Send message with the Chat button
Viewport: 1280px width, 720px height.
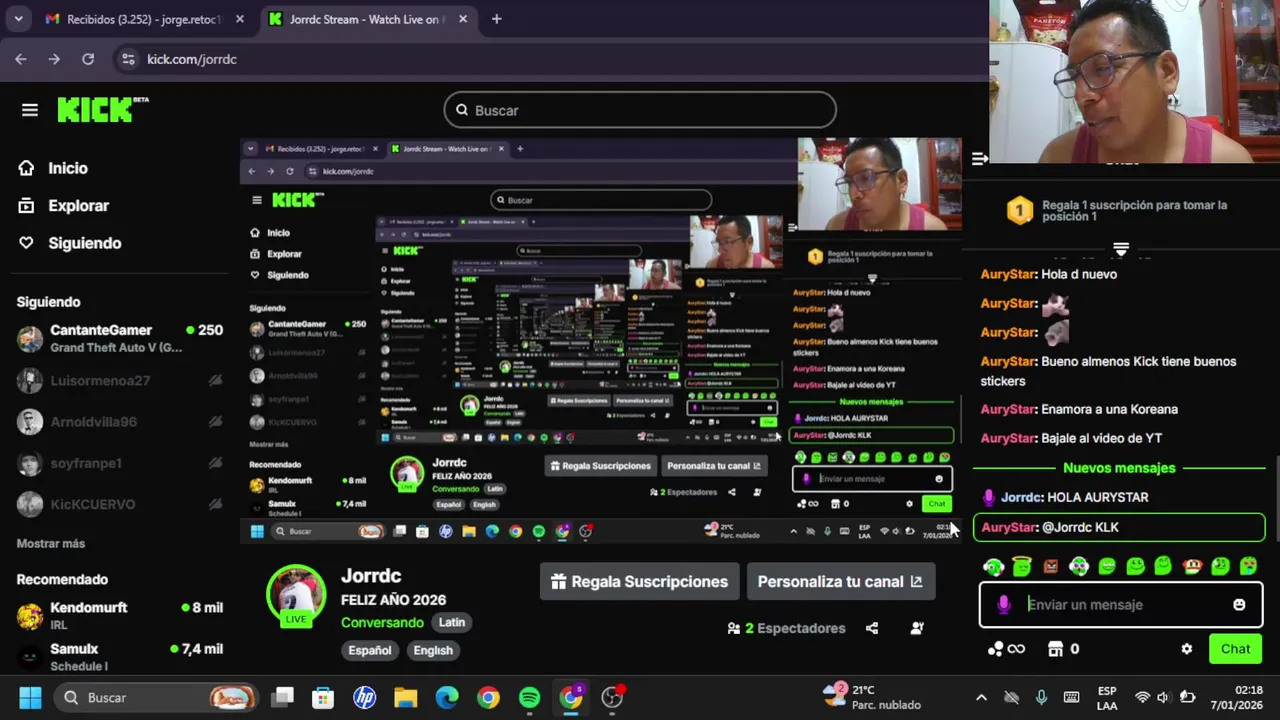coord(1235,649)
